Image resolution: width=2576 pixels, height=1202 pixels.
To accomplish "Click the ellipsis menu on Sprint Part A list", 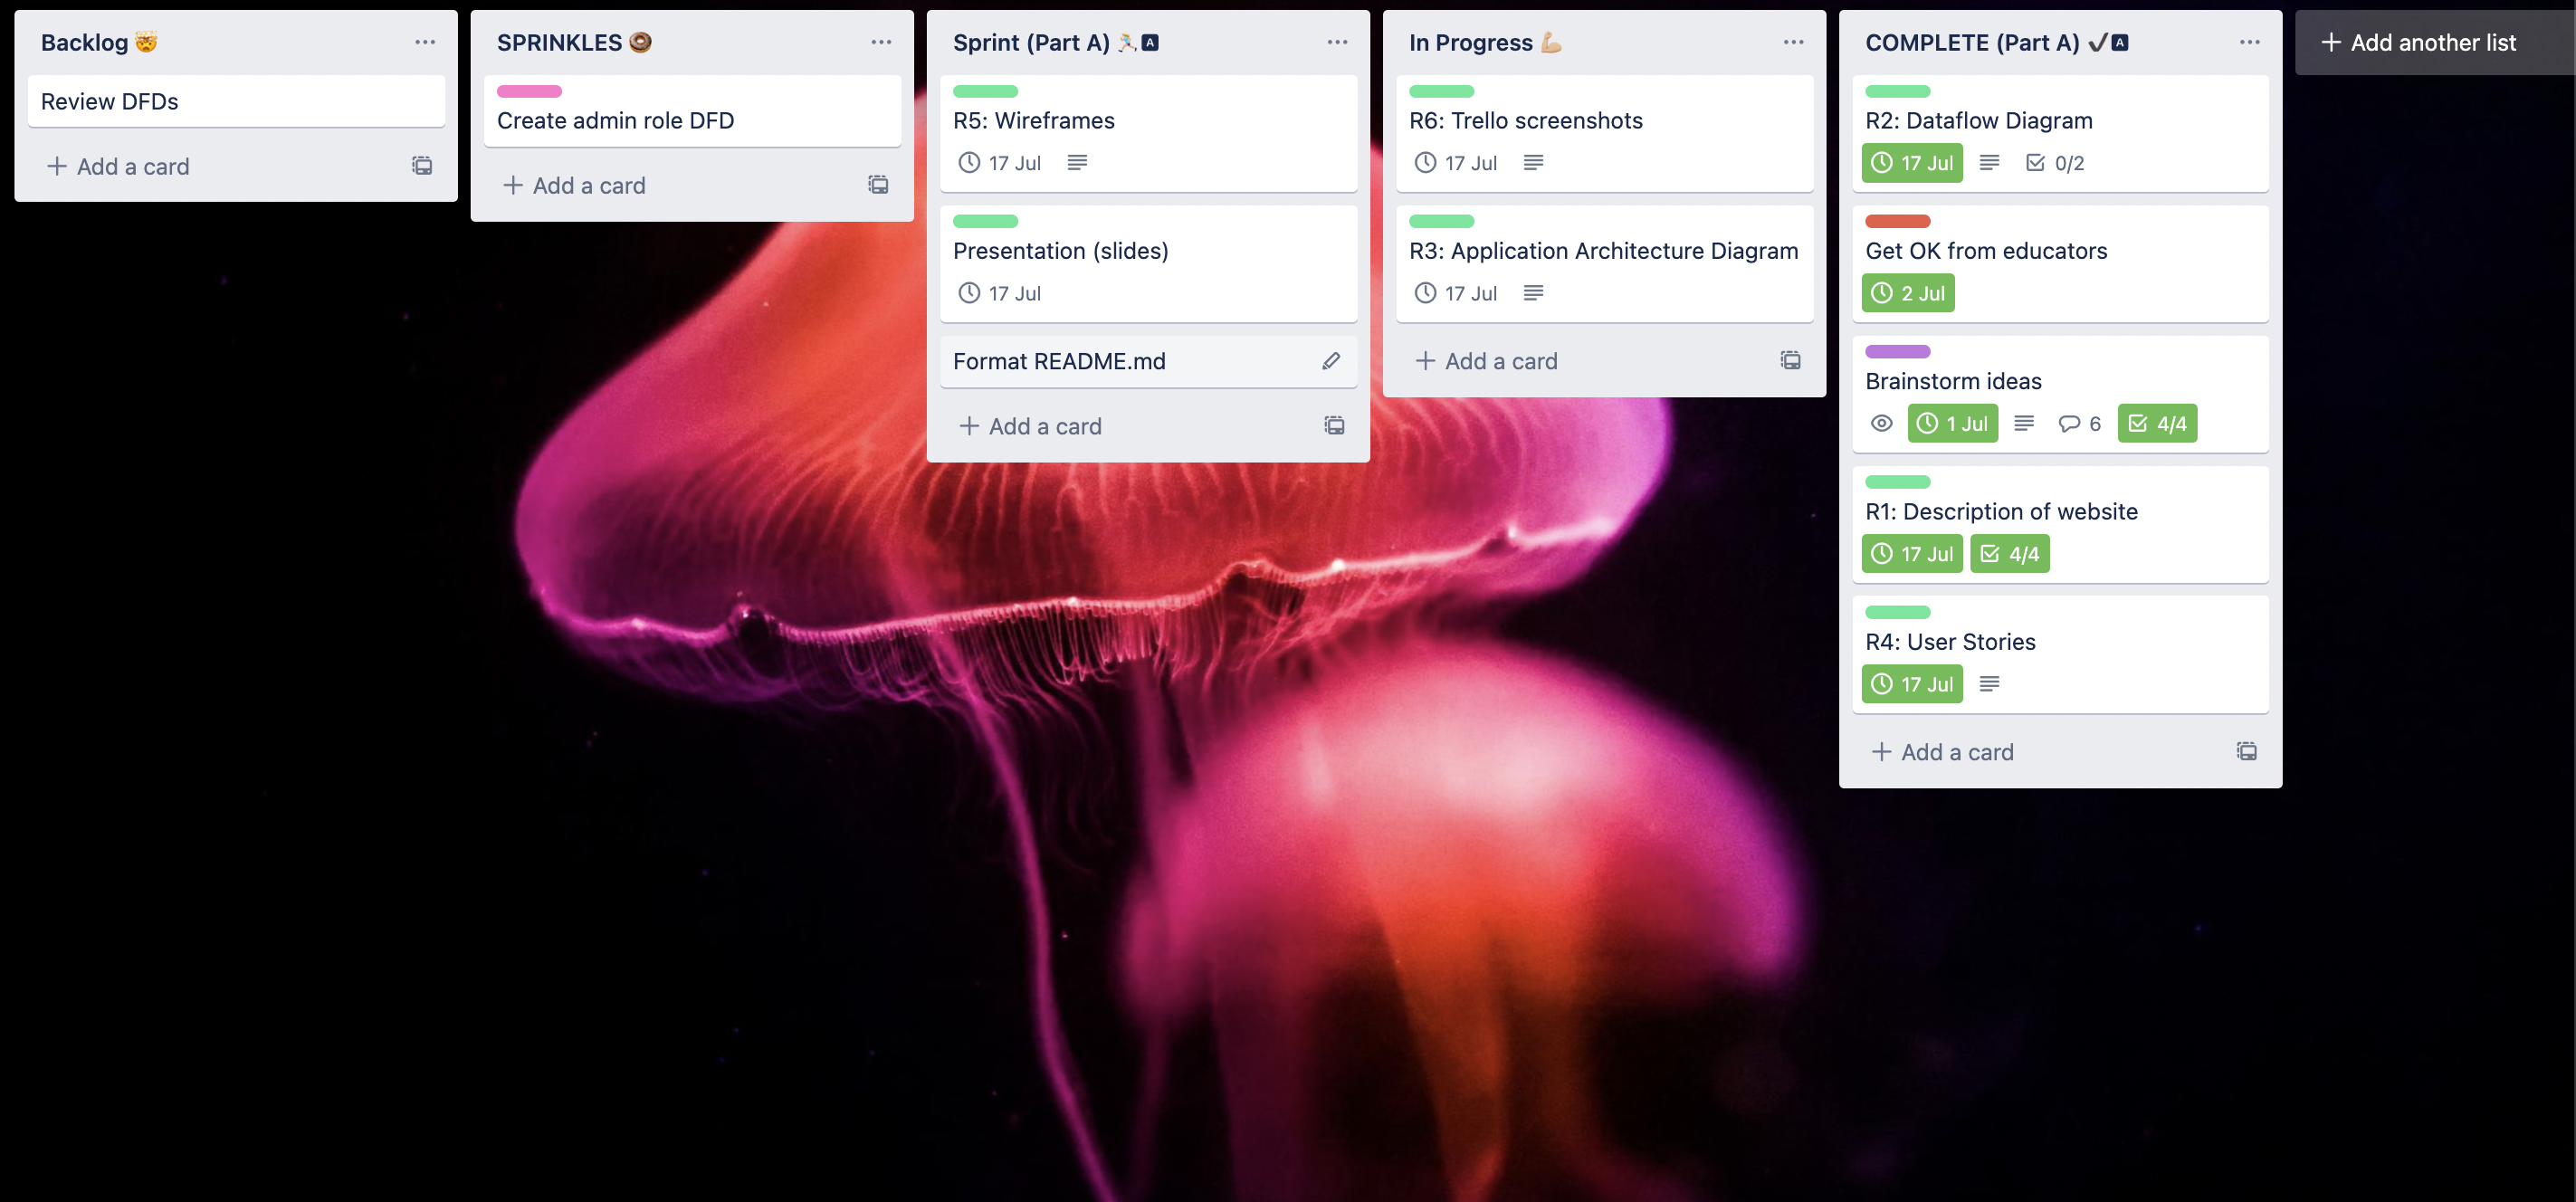I will (1336, 41).
